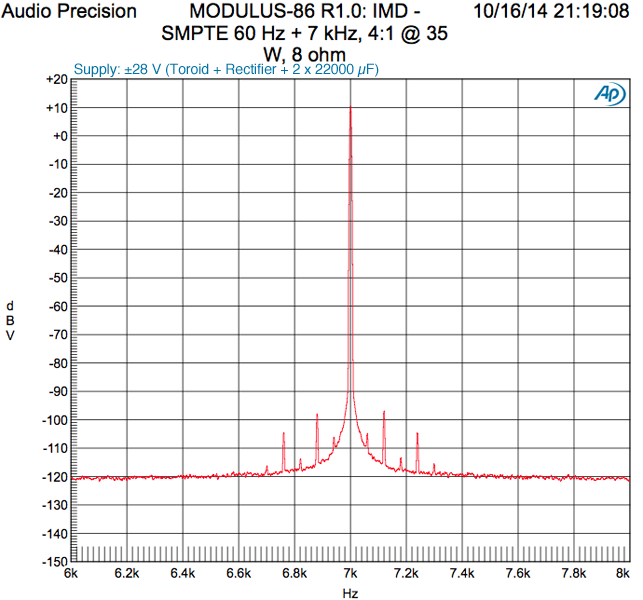Click the blue 'Supply: ±28 V' annotation

(226, 69)
